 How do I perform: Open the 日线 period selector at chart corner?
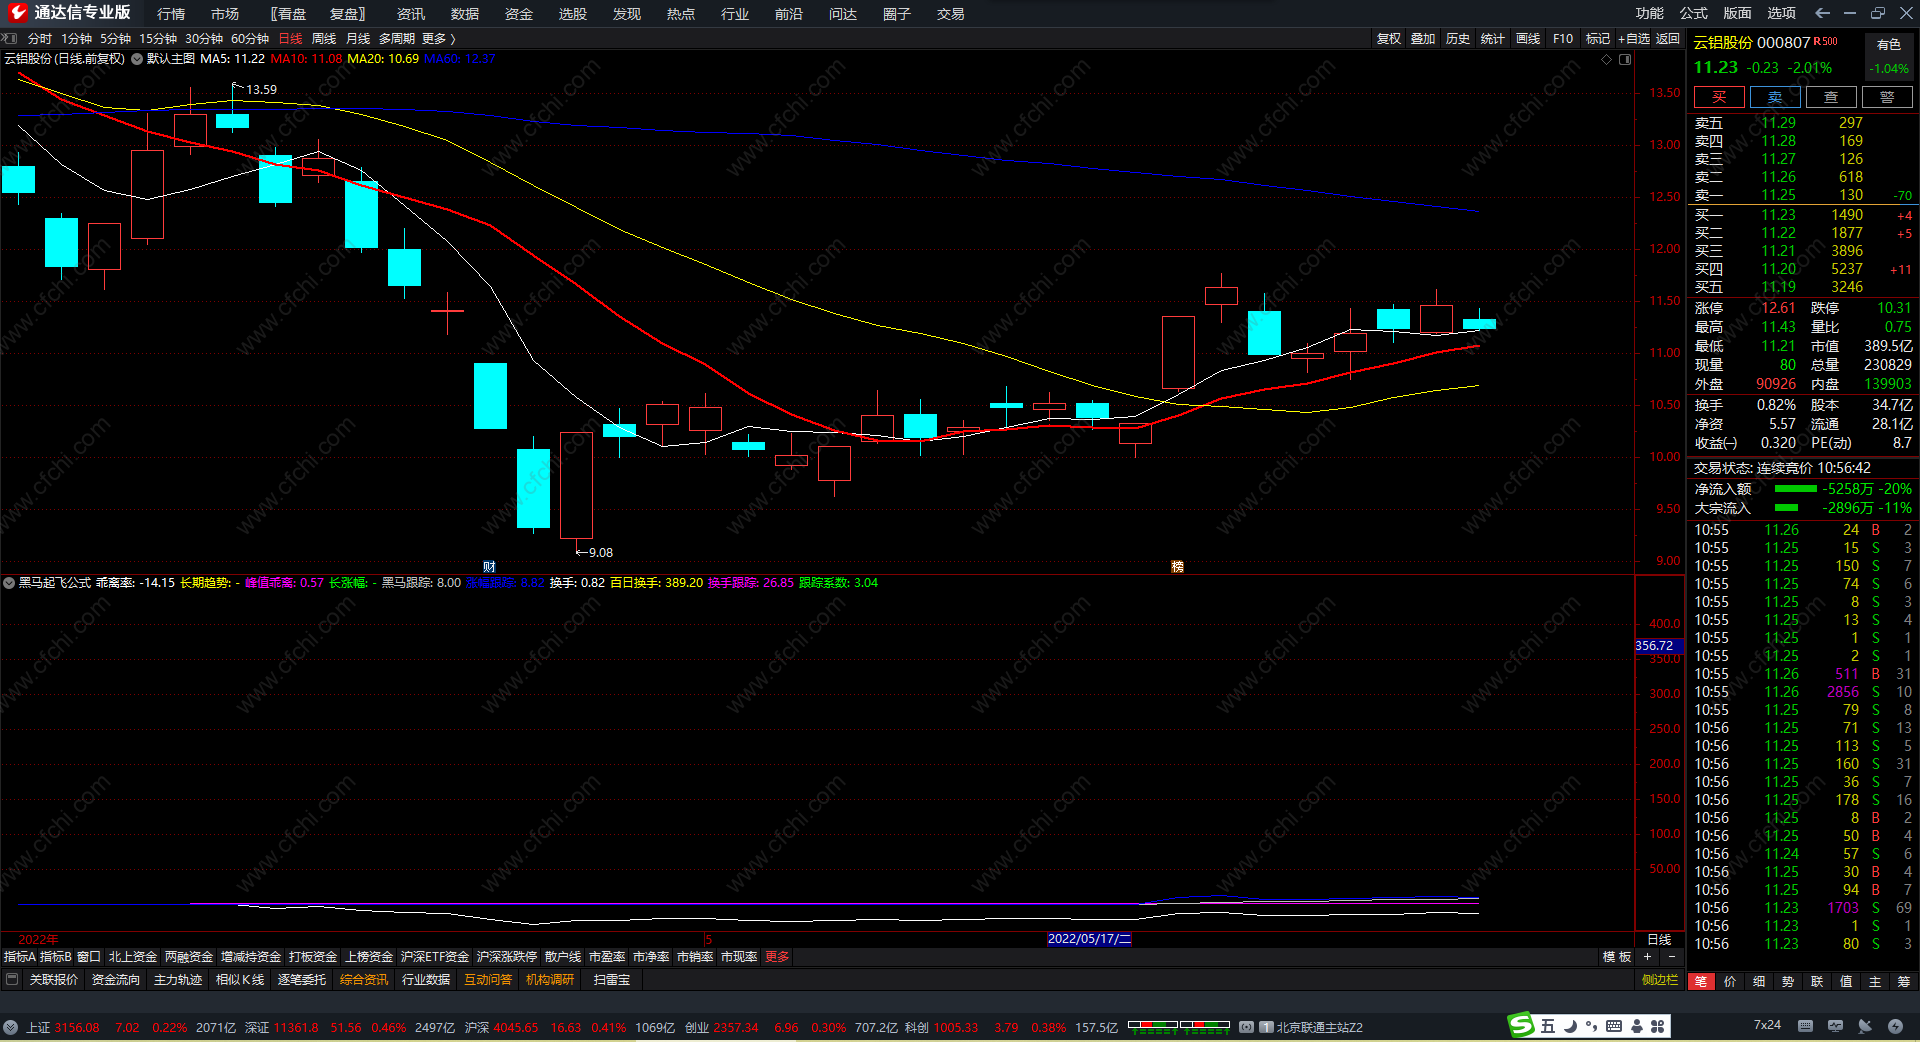tap(1659, 940)
